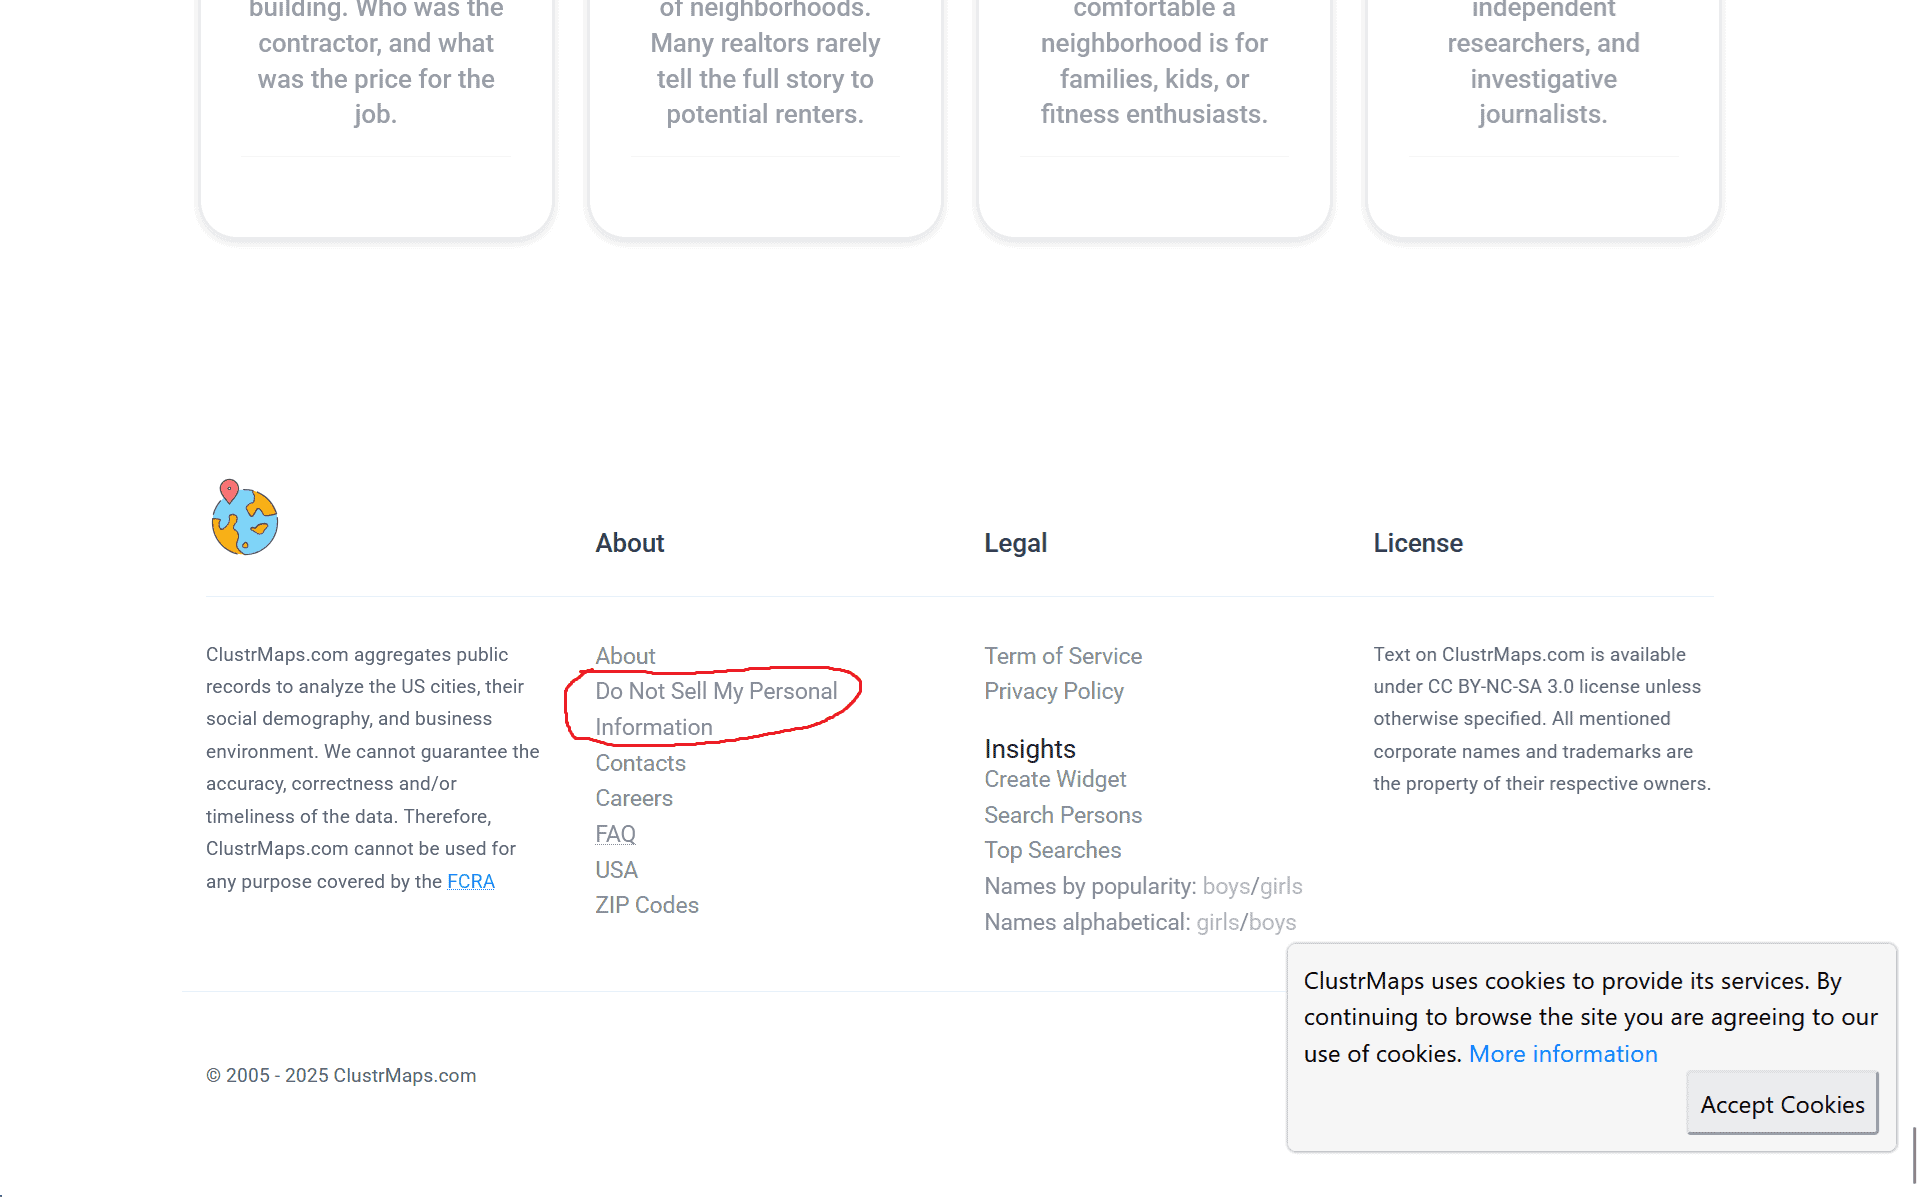
Task: View the Privacy Policy
Action: click(1053, 691)
